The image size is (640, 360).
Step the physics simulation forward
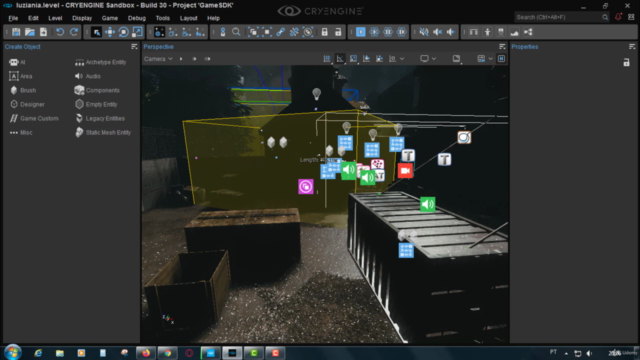(x=402, y=32)
